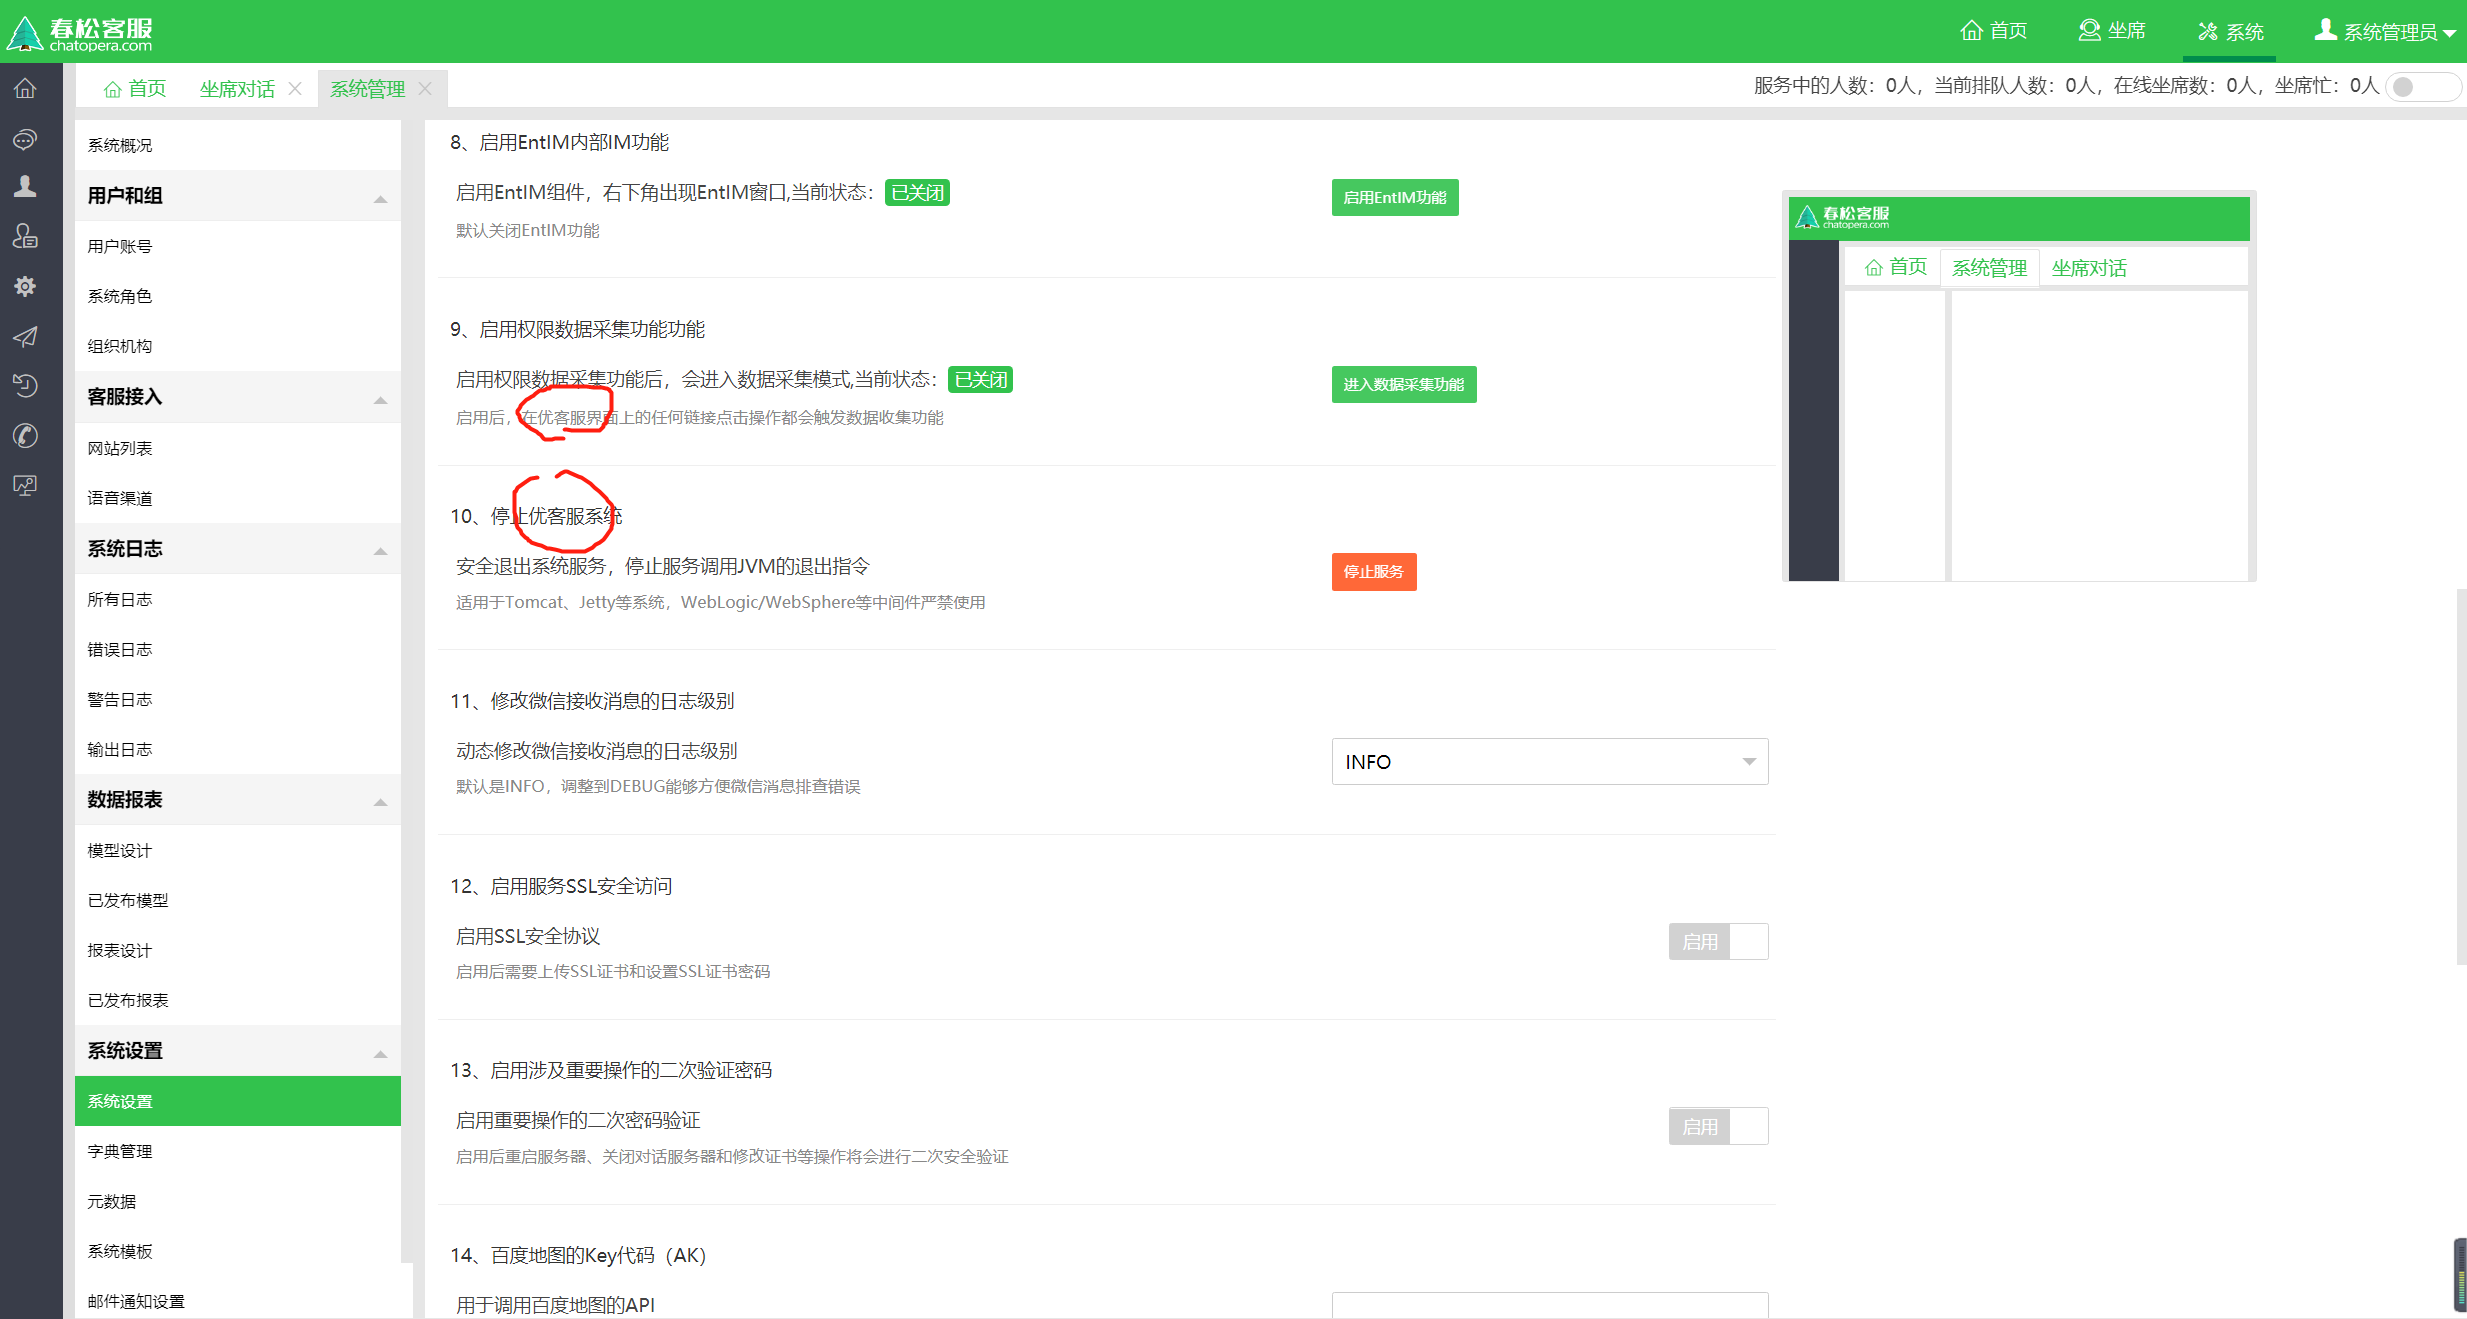Click the 启用EntIM功能 button
The image size is (2467, 1319).
point(1394,197)
